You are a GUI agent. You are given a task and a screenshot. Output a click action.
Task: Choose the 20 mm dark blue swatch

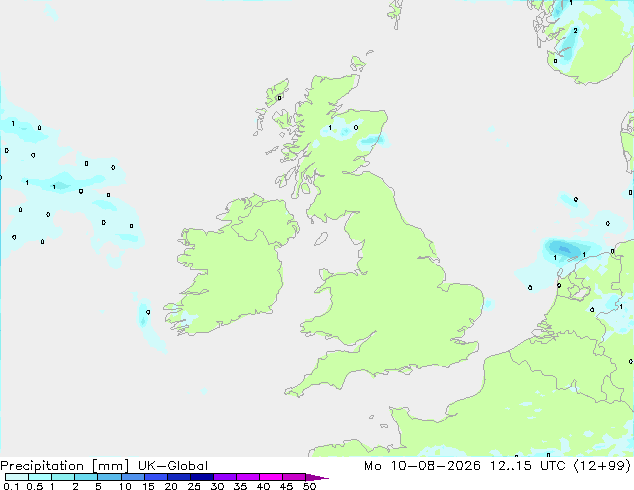coord(179,477)
